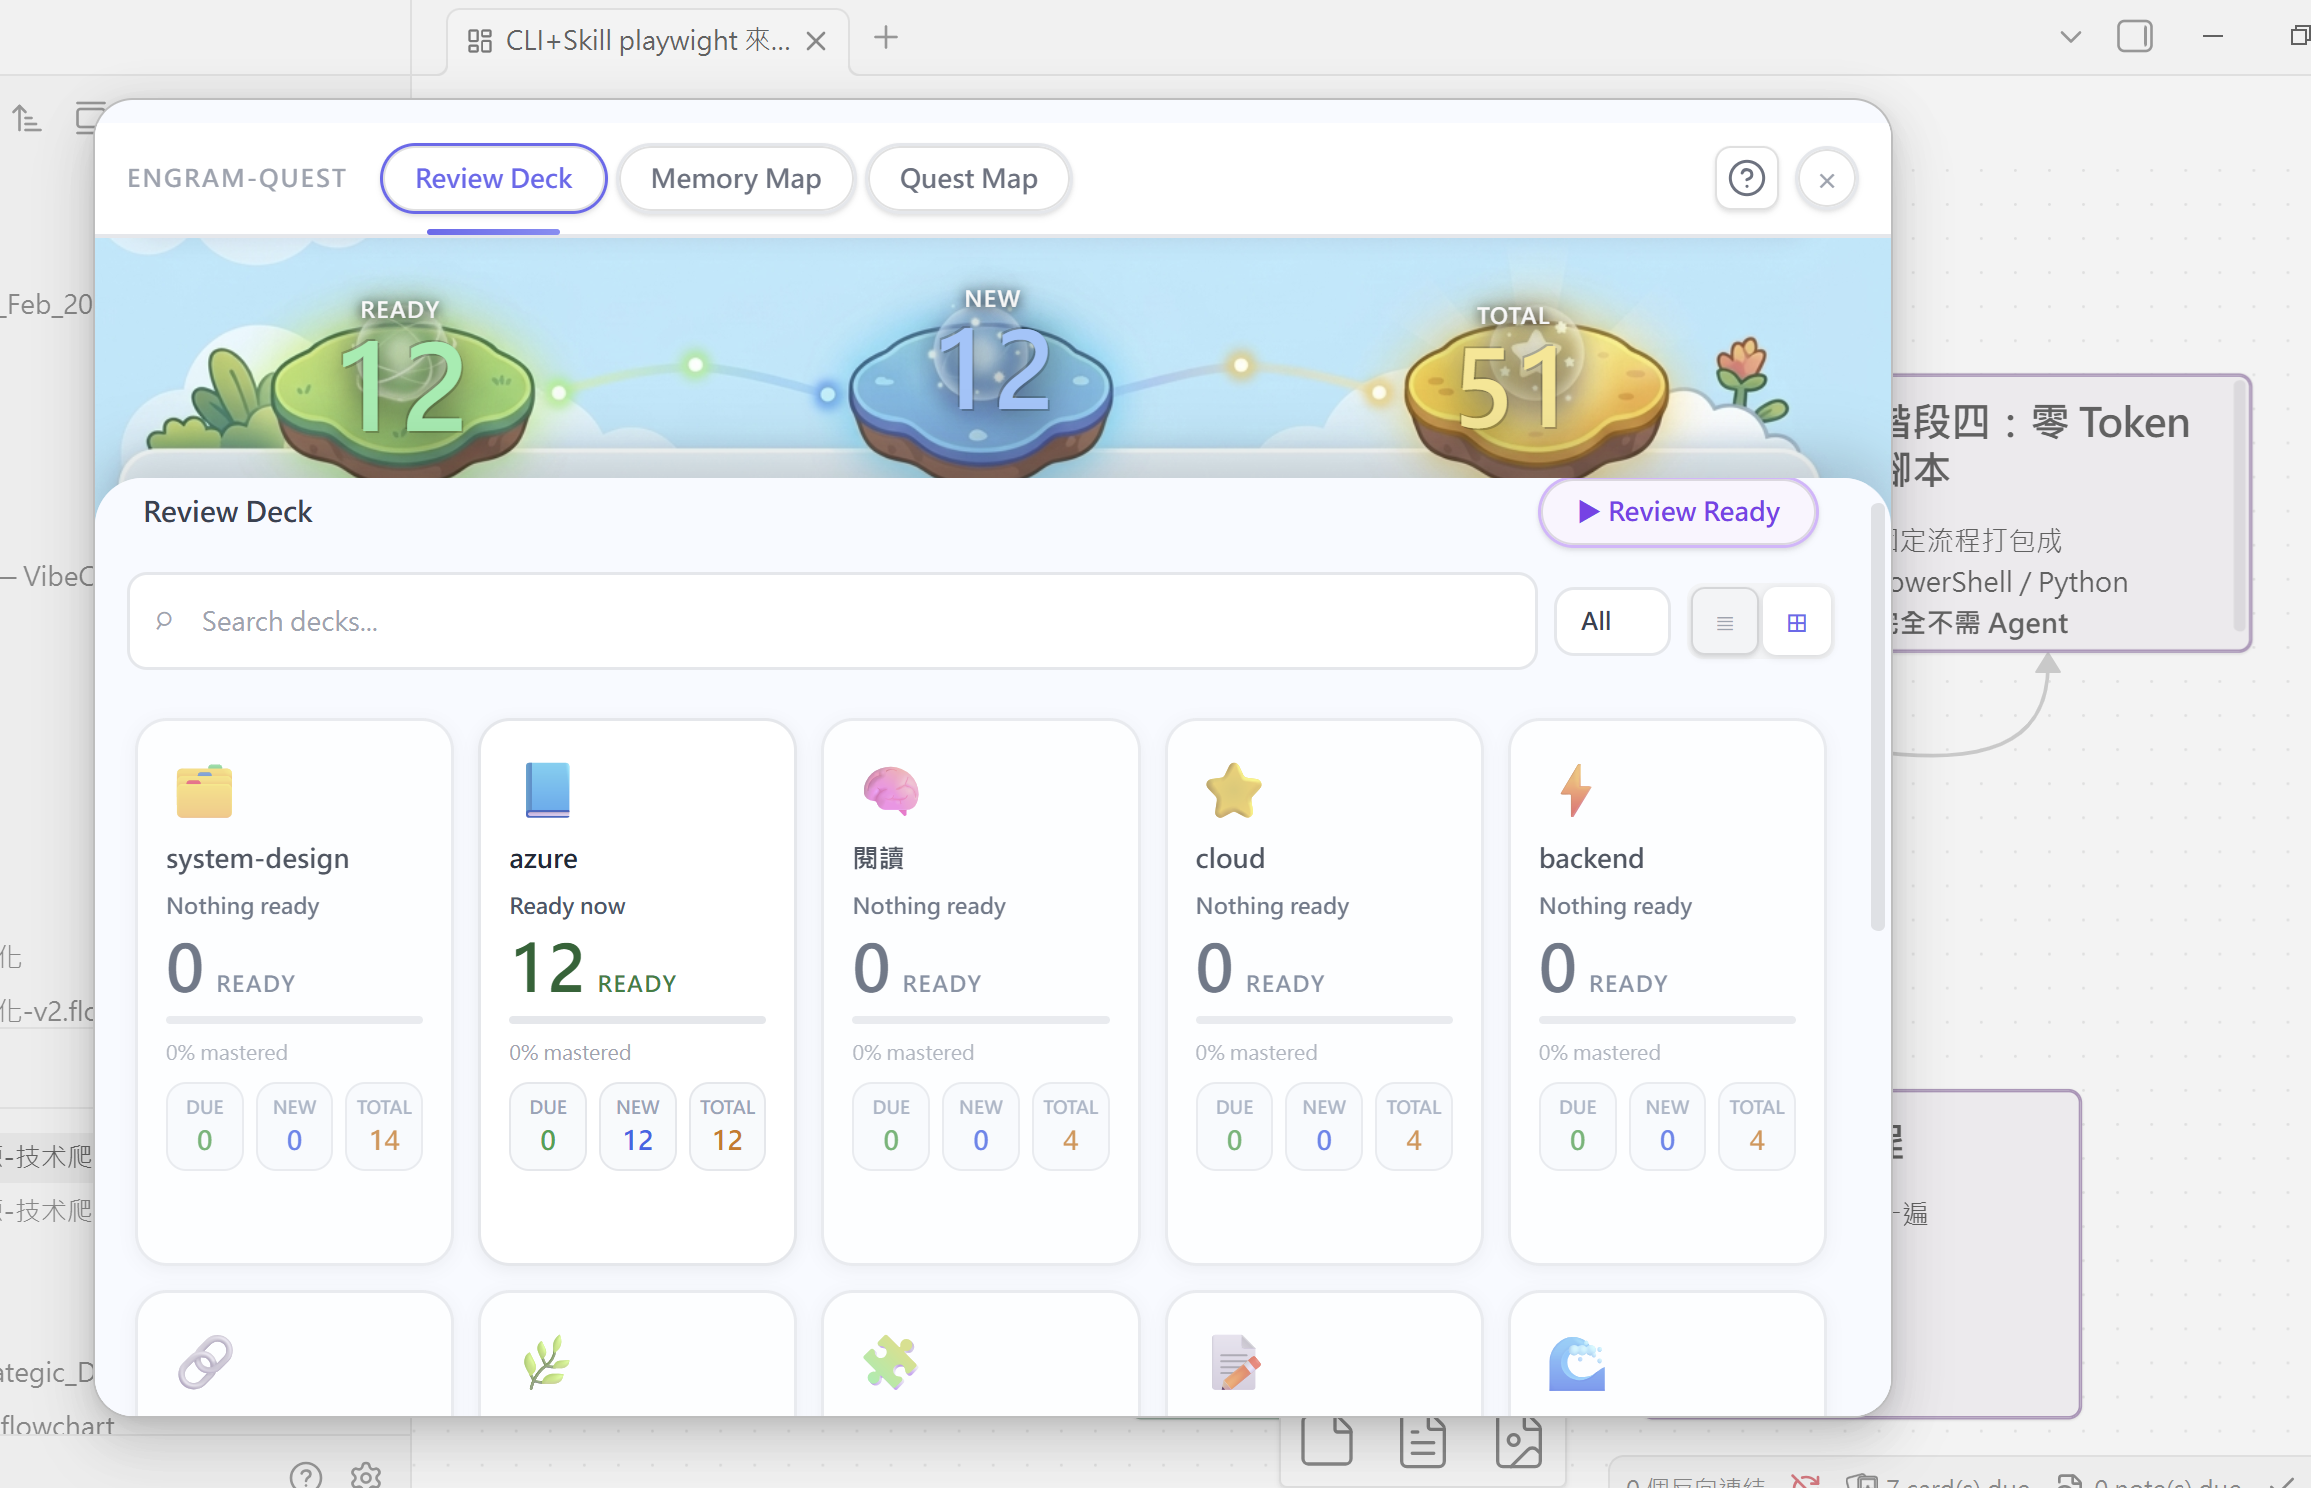Close the Engram-Quest modal with the X
Image resolution: width=2311 pixels, height=1488 pixels.
click(x=1826, y=180)
